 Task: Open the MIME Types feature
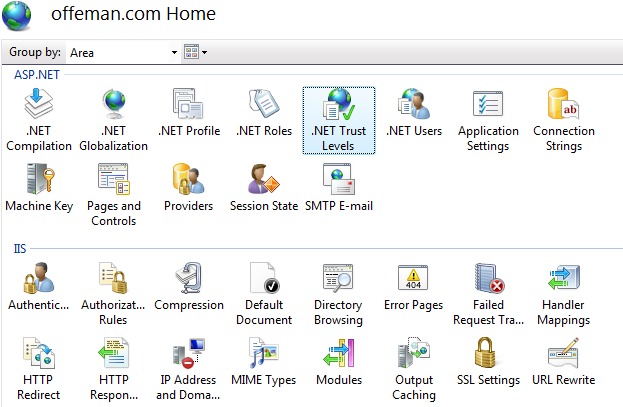pos(264,362)
